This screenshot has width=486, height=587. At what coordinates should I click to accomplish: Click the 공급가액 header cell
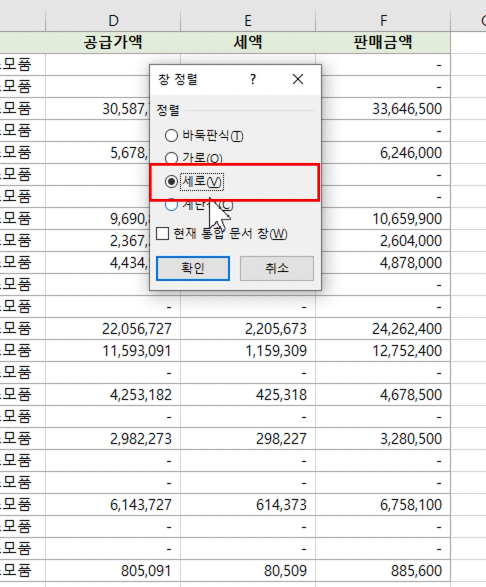tap(113, 42)
